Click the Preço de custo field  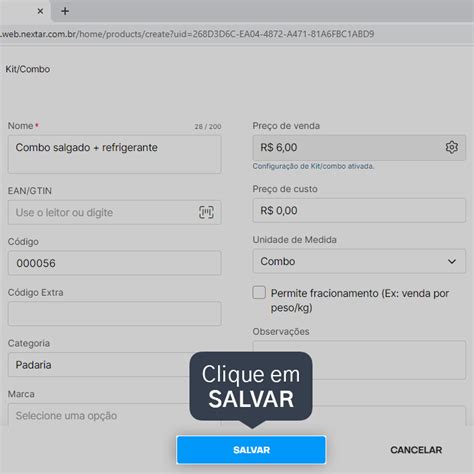click(x=359, y=210)
